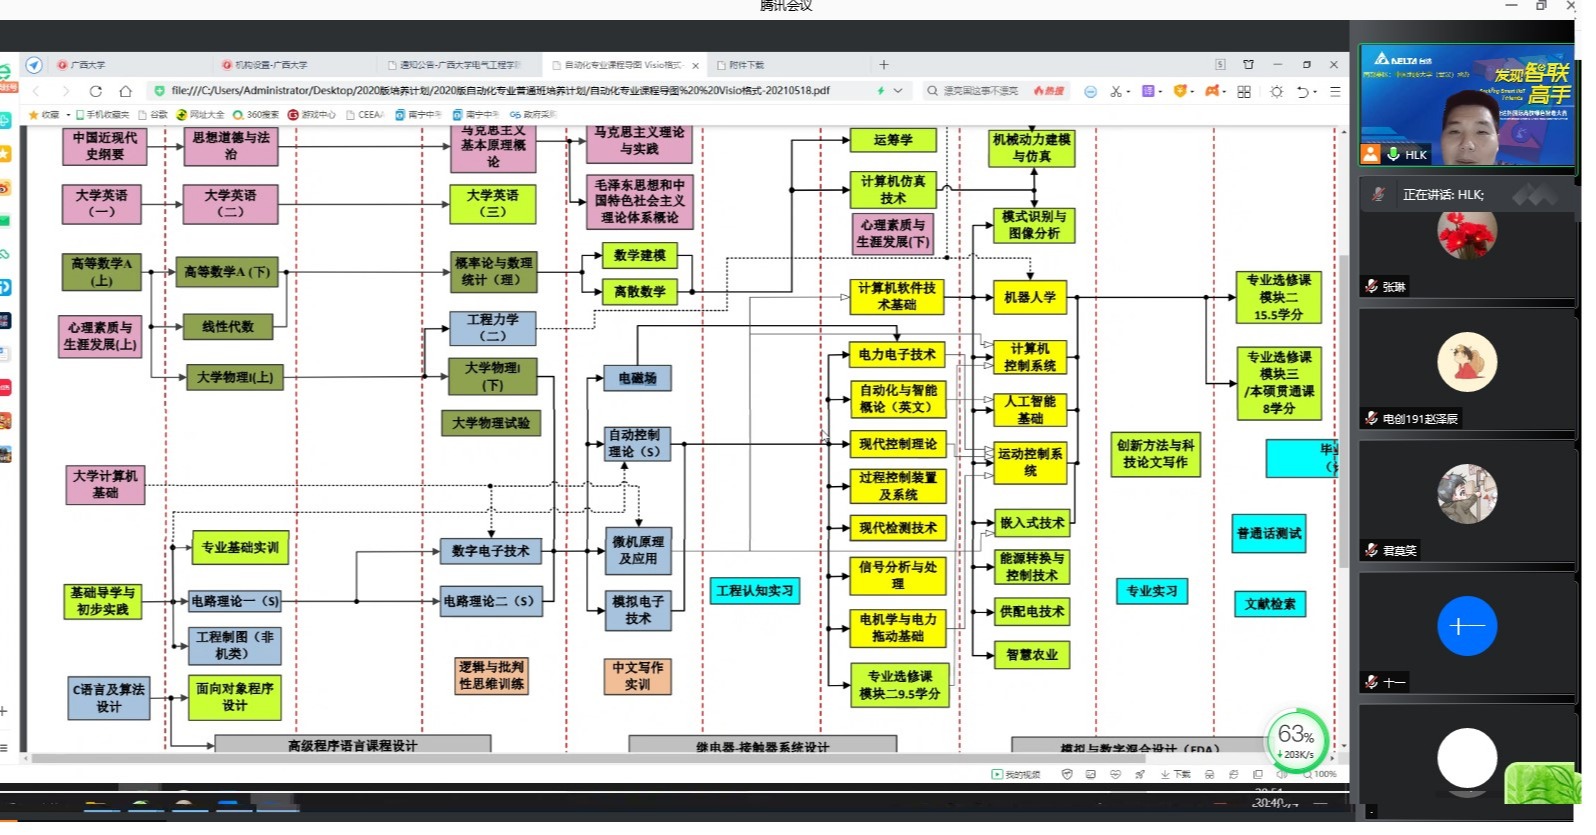The image size is (1596, 835).
Task: Open the screenshot scissors tool
Action: (x=1117, y=91)
